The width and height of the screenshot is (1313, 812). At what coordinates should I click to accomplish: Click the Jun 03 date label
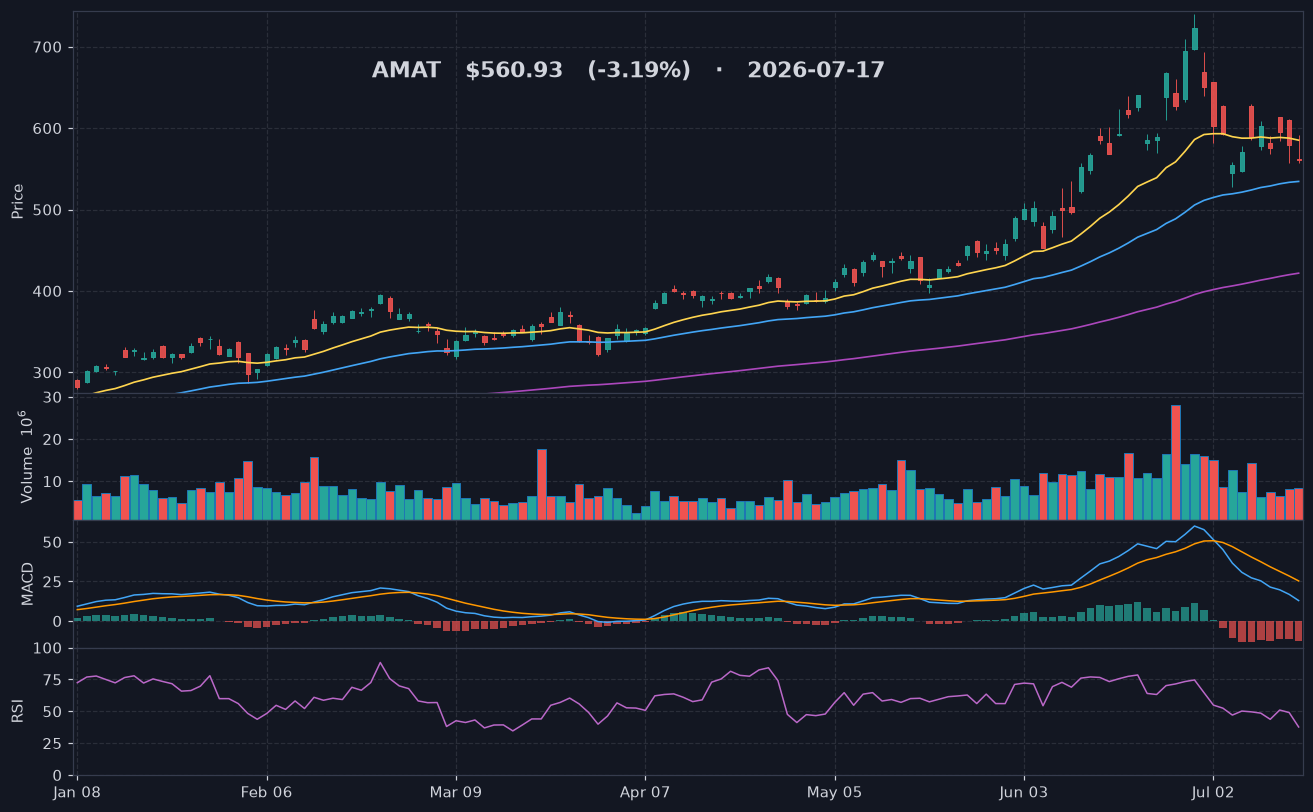1024,792
